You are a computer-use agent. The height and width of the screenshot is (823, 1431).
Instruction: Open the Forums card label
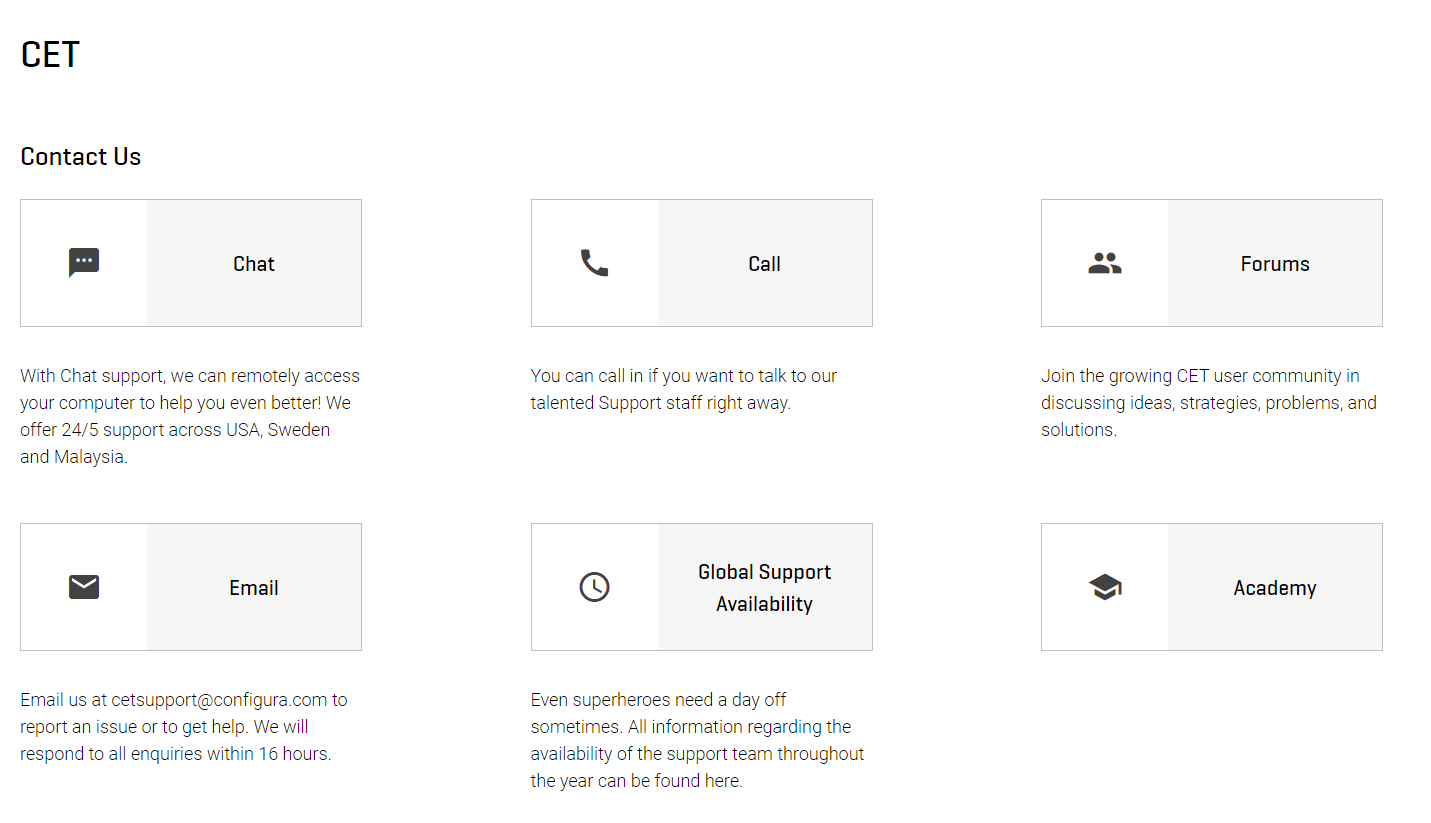1275,264
